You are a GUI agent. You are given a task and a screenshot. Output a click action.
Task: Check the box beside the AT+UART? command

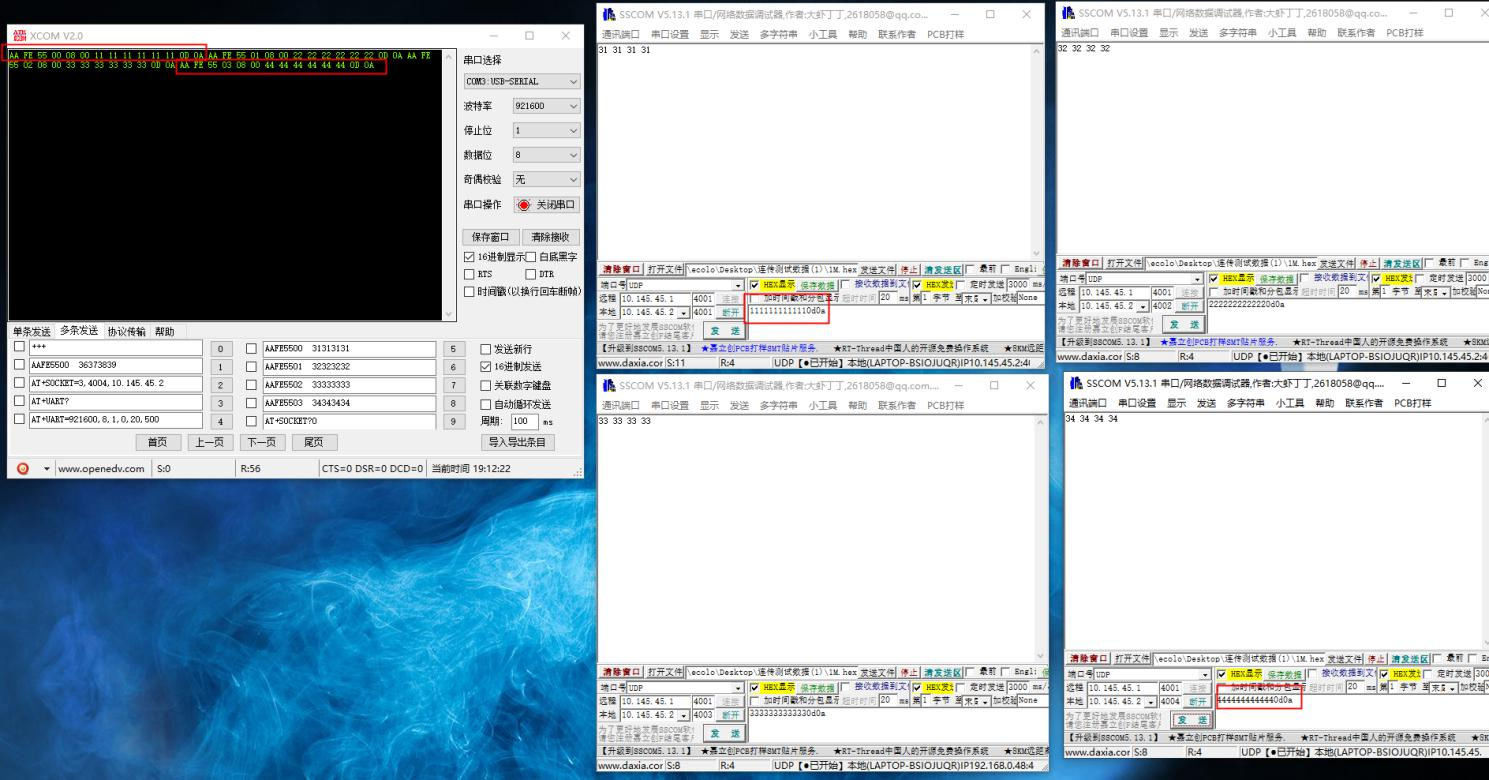coord(19,403)
